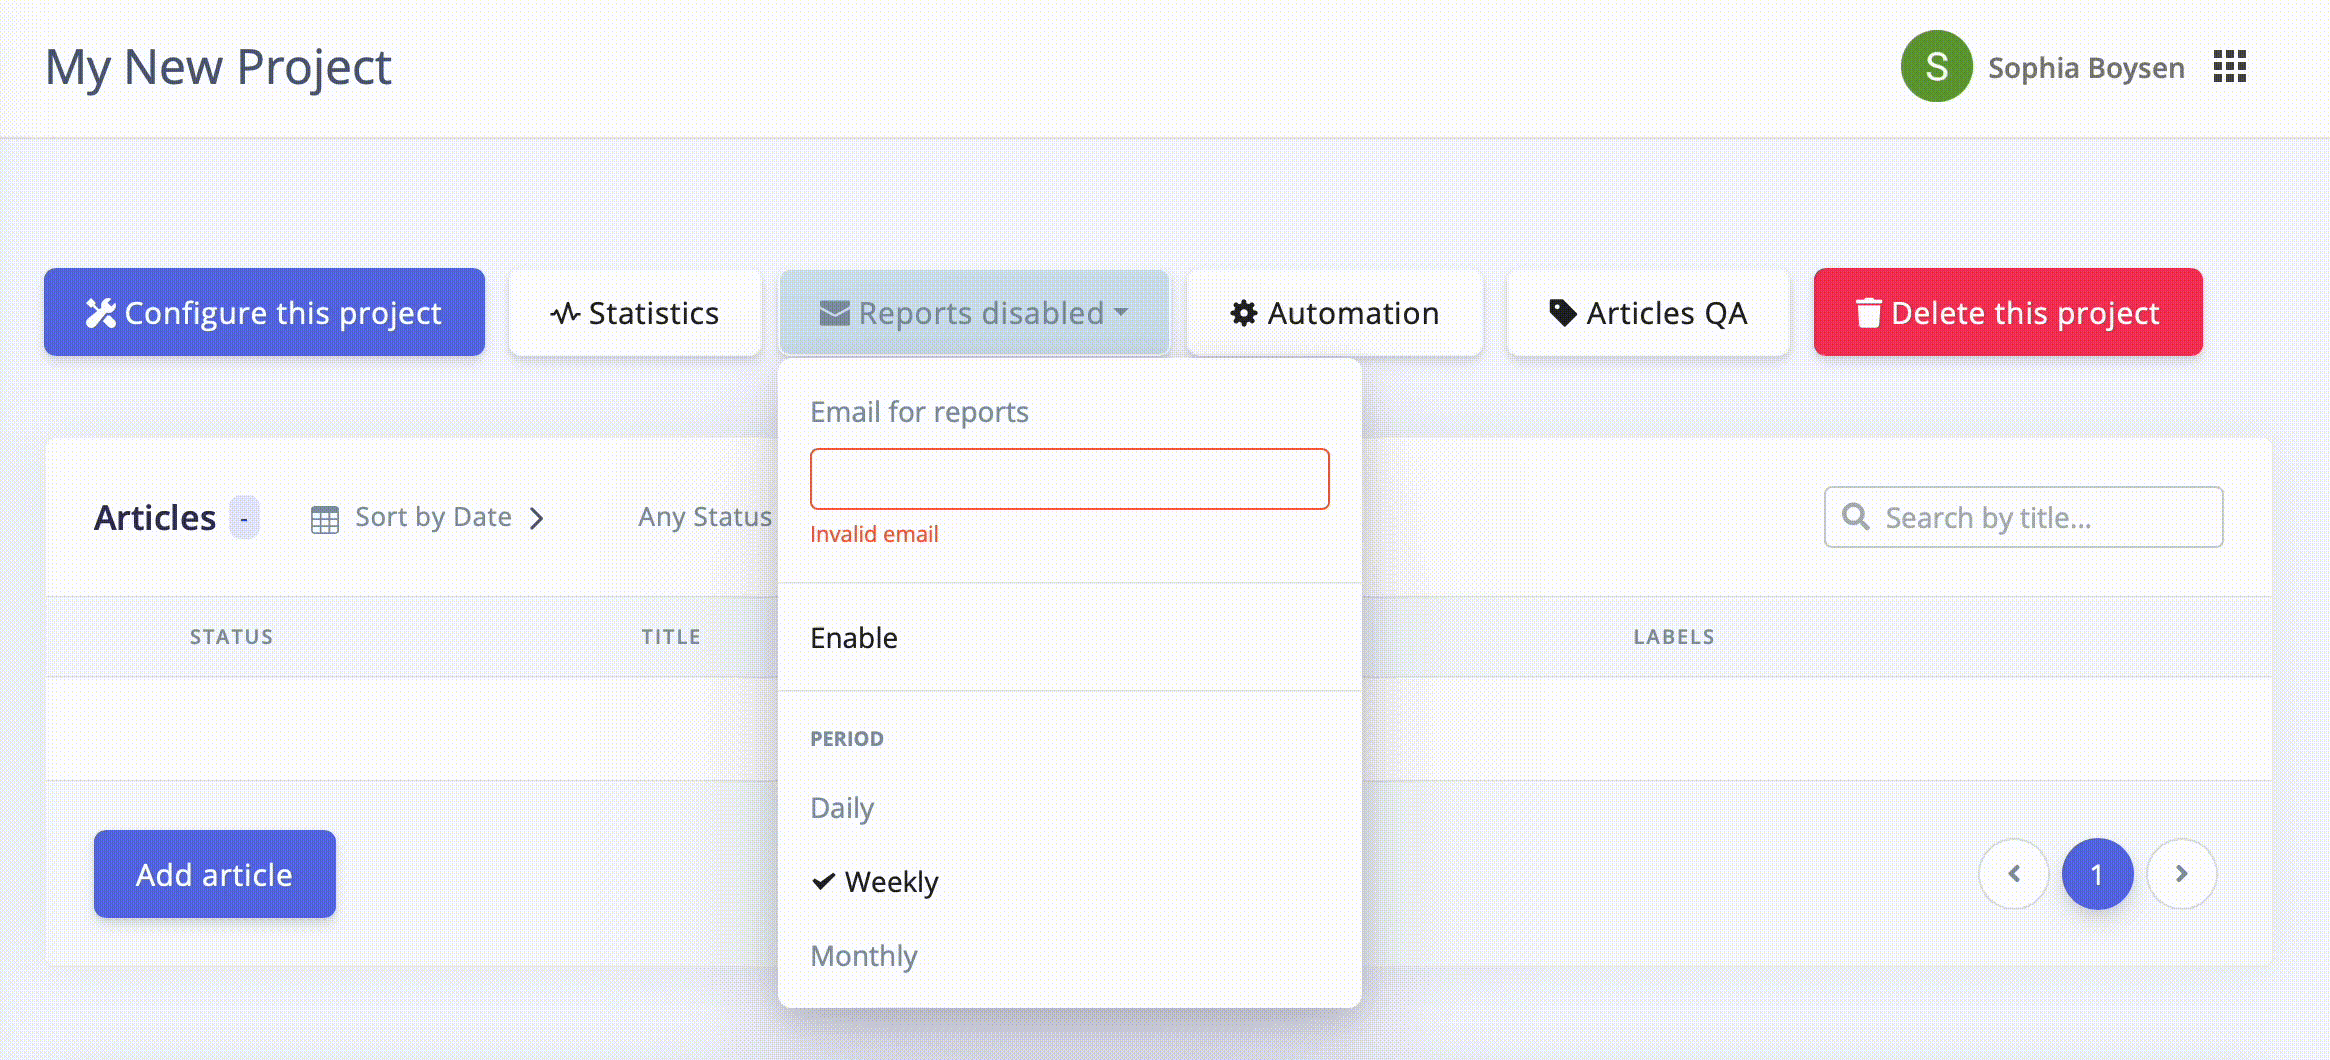The width and height of the screenshot is (2330, 1060).
Task: Click the Add article button
Action: 214,874
